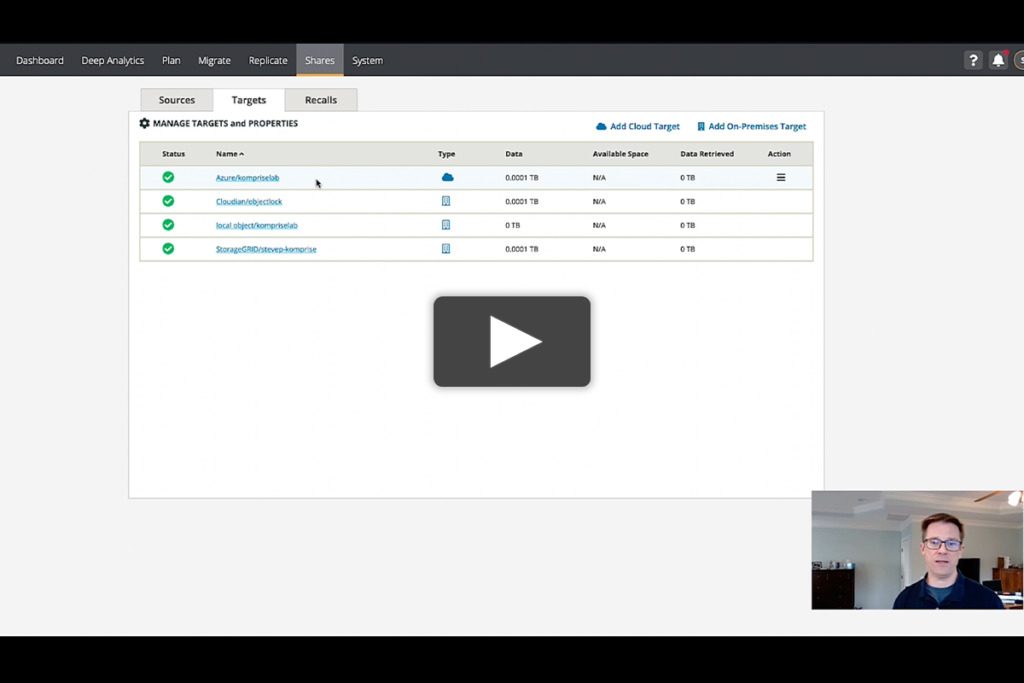Click the cloud Type icon on Azure/kompriselab row

click(x=446, y=176)
